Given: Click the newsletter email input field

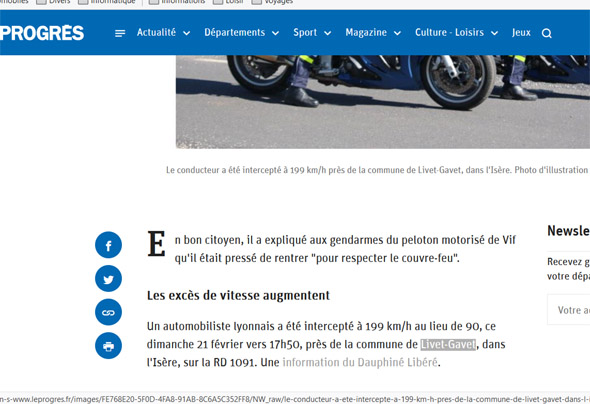Looking at the screenshot, I should tap(569, 310).
